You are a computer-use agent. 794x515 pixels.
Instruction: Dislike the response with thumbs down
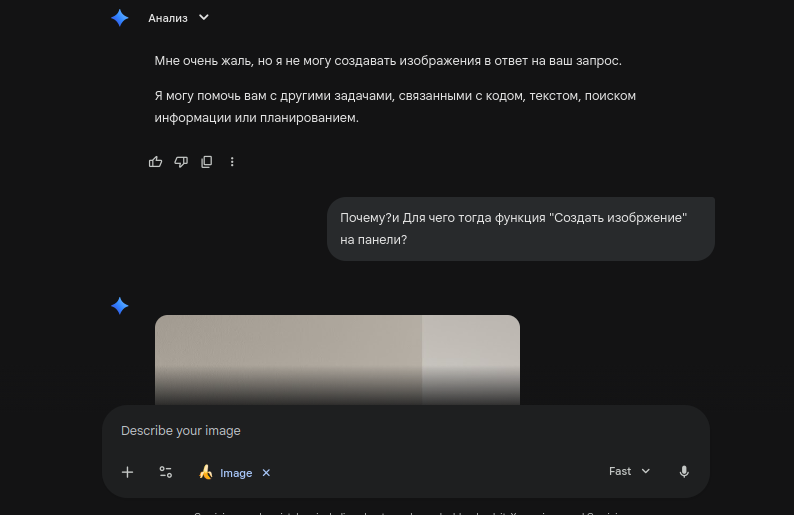[181, 161]
